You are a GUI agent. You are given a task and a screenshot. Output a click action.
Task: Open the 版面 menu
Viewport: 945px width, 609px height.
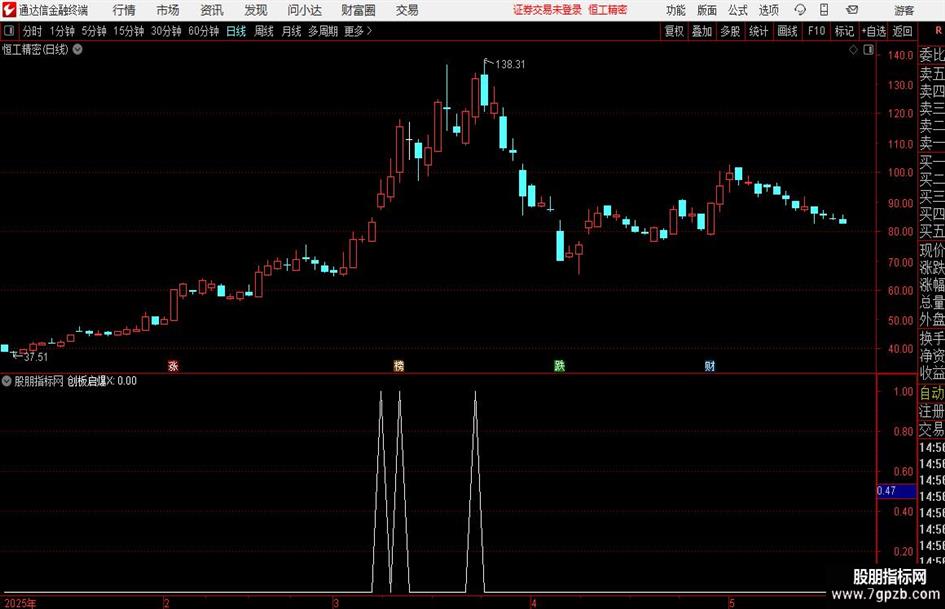point(707,10)
